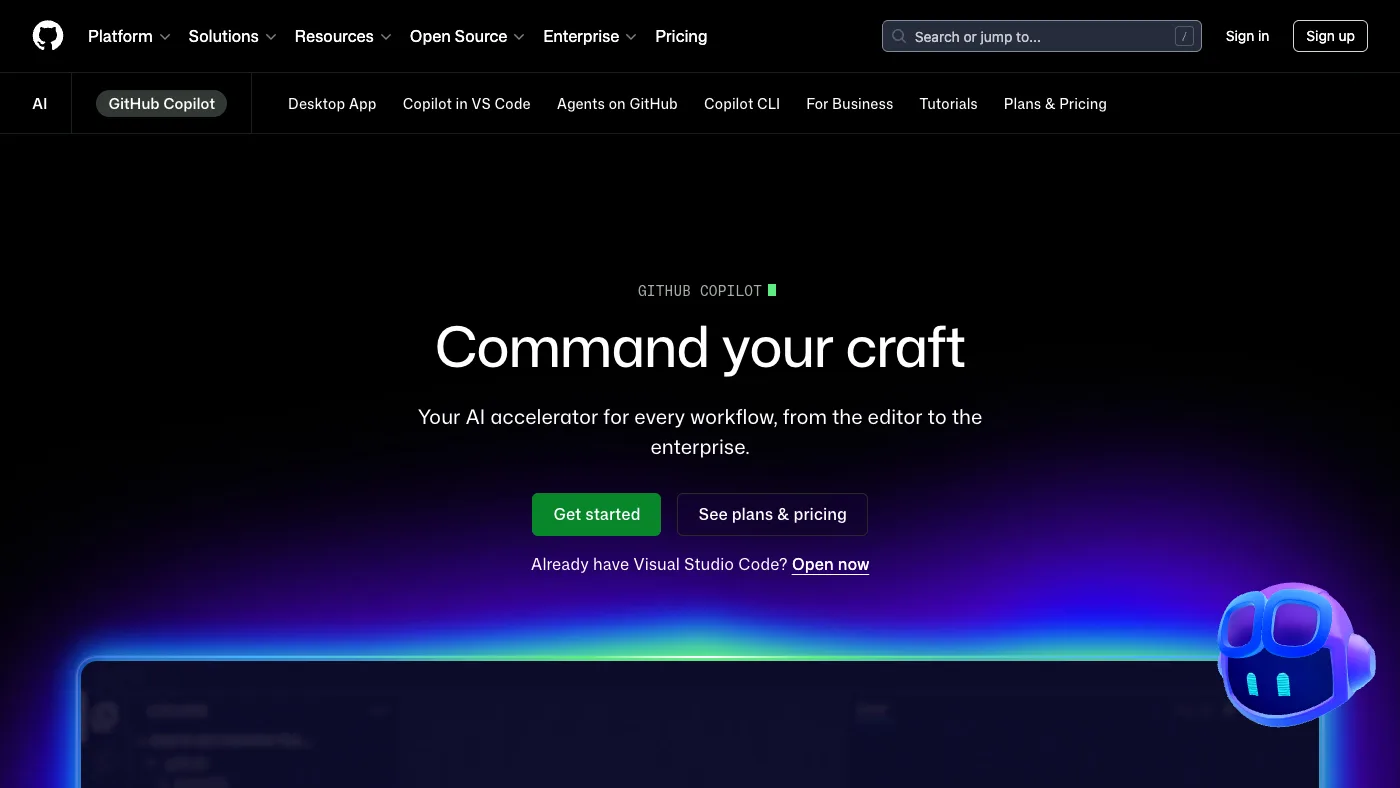Click the blurred editor preview window
This screenshot has height=788, width=1400.
coord(700,722)
